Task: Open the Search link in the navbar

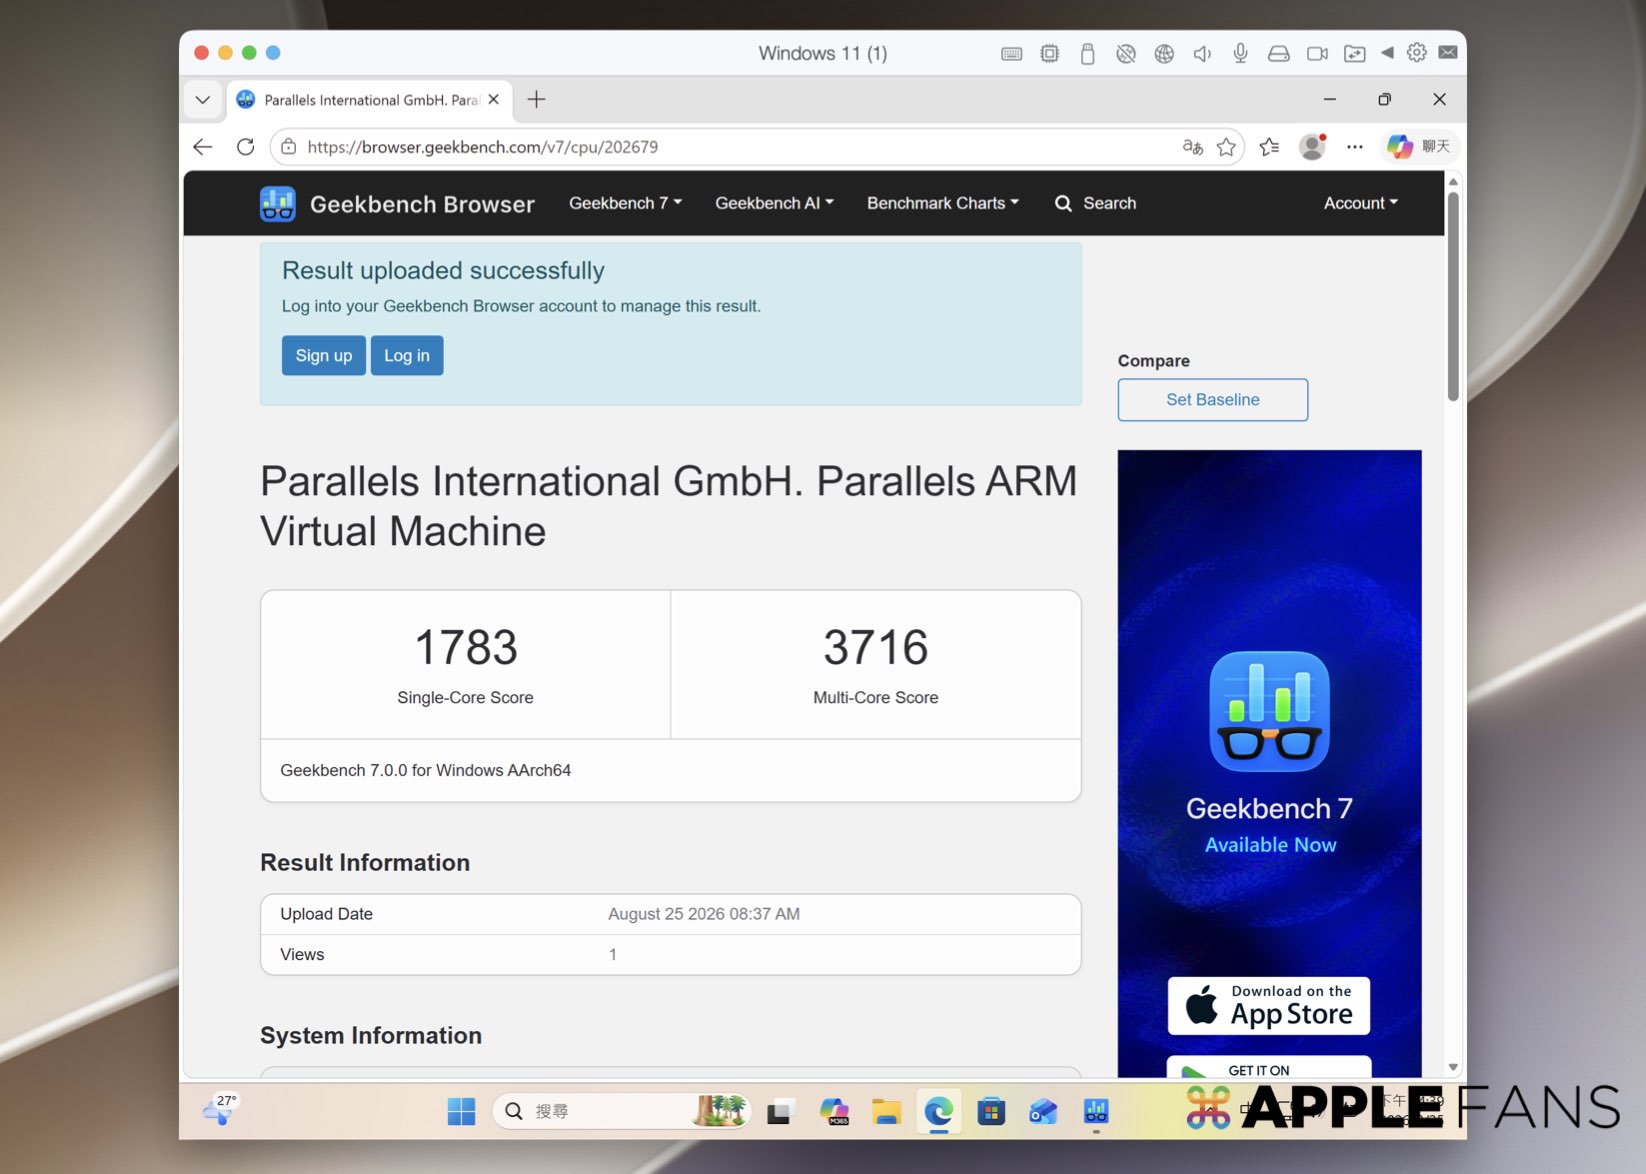Action: point(1096,203)
